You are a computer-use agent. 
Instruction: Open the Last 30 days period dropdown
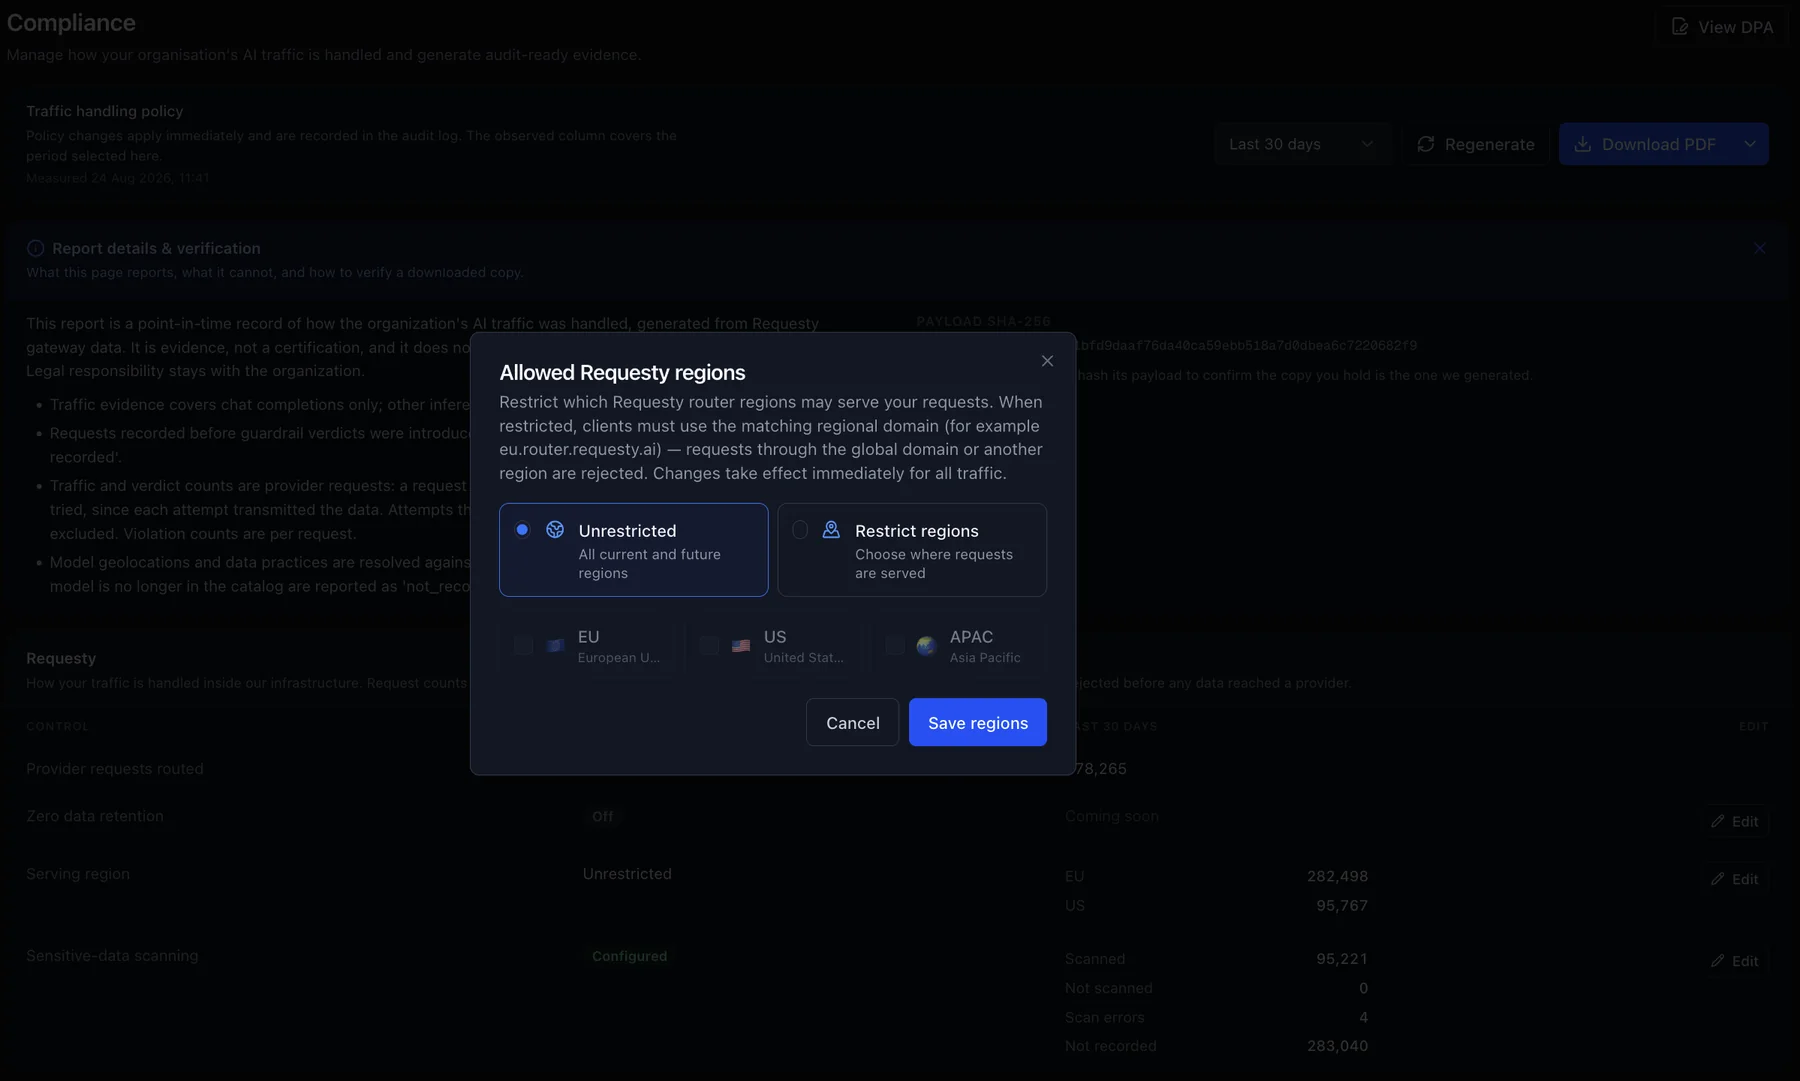coord(1301,144)
